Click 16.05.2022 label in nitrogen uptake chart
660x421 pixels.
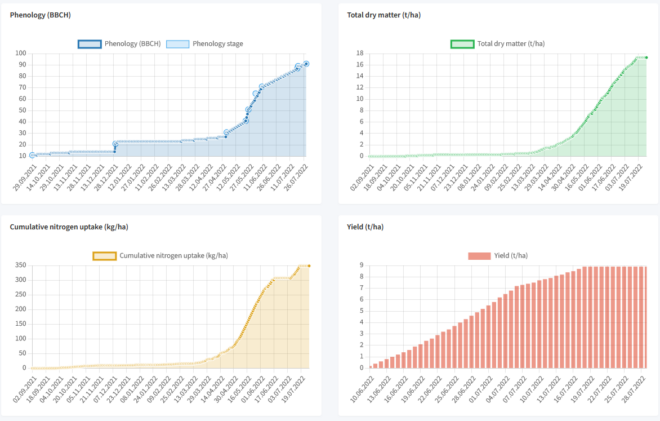point(240,390)
